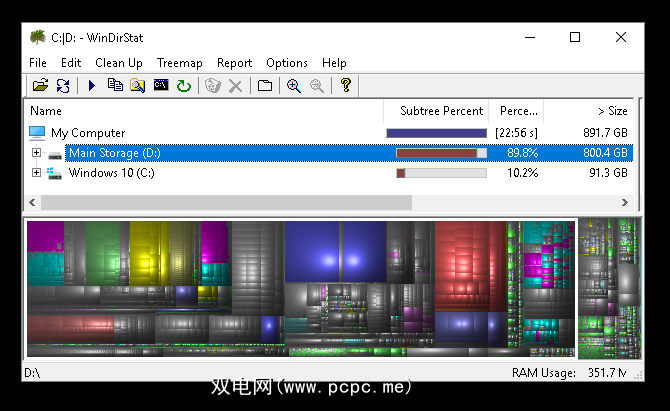Open the Edit menu
This screenshot has width=670, height=411.
click(x=71, y=63)
